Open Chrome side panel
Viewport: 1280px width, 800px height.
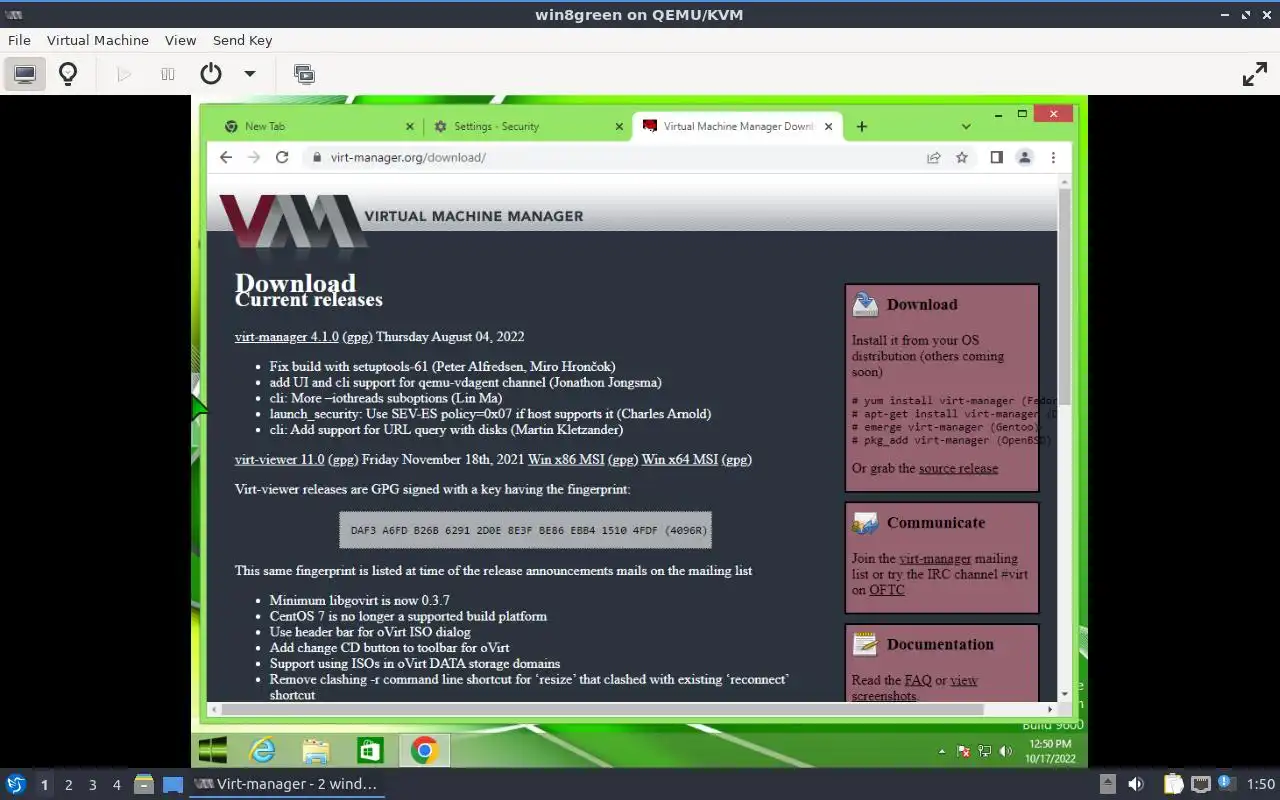point(996,157)
